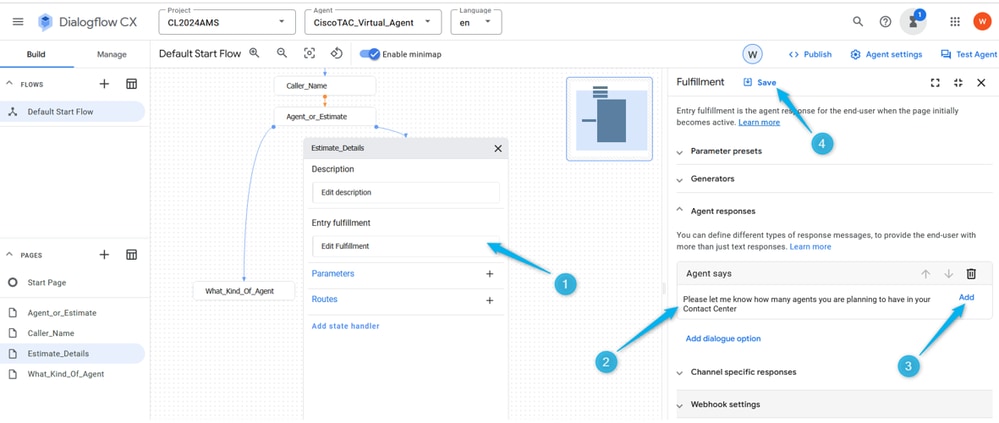Add a new flow with plus icon
This screenshot has width=999, height=423.
coord(104,83)
